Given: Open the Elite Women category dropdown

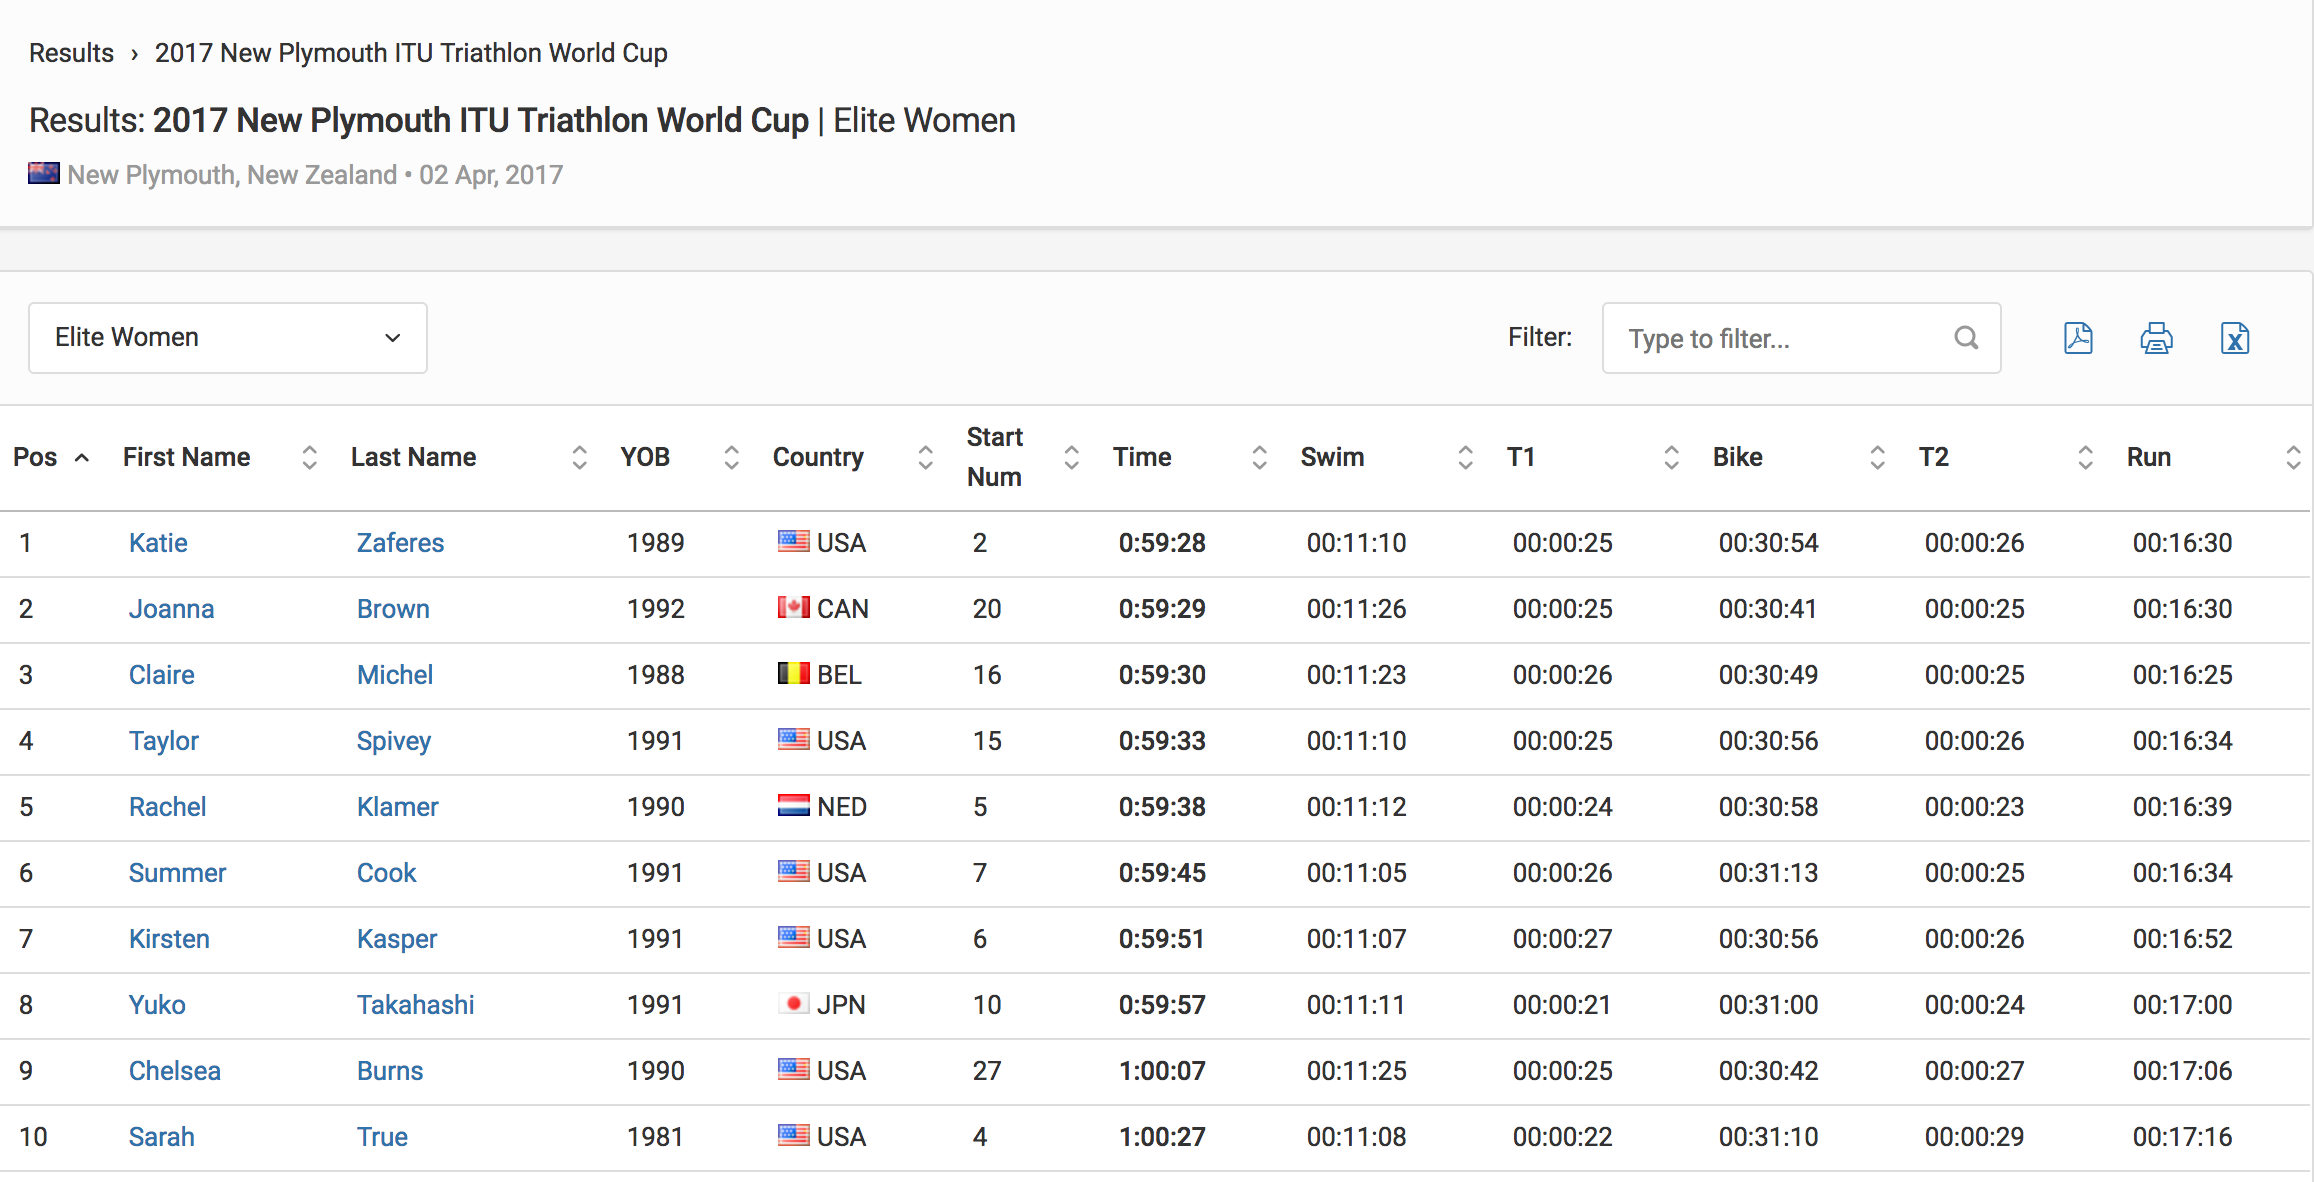Looking at the screenshot, I should [228, 338].
